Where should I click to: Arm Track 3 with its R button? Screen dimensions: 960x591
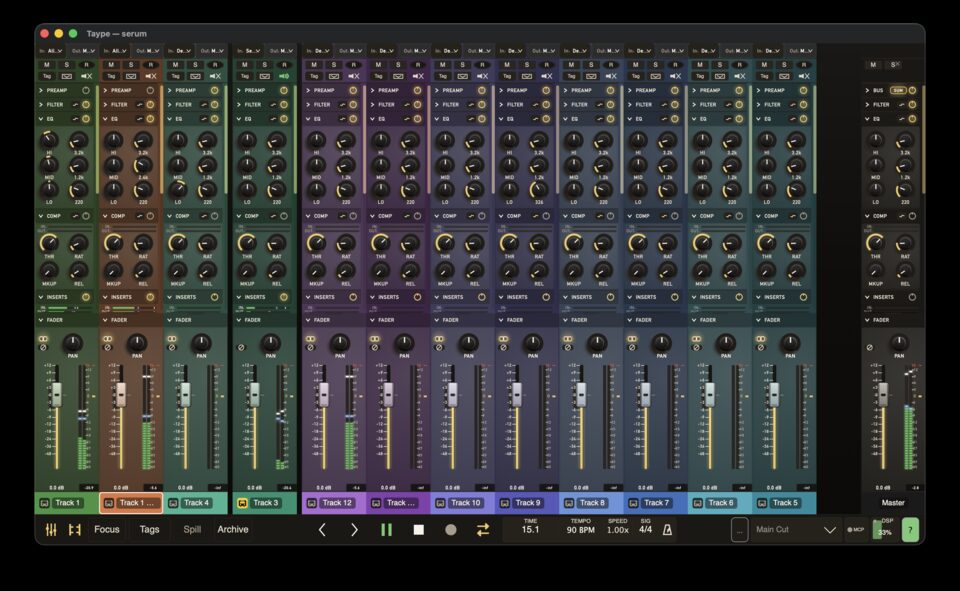click(x=284, y=65)
